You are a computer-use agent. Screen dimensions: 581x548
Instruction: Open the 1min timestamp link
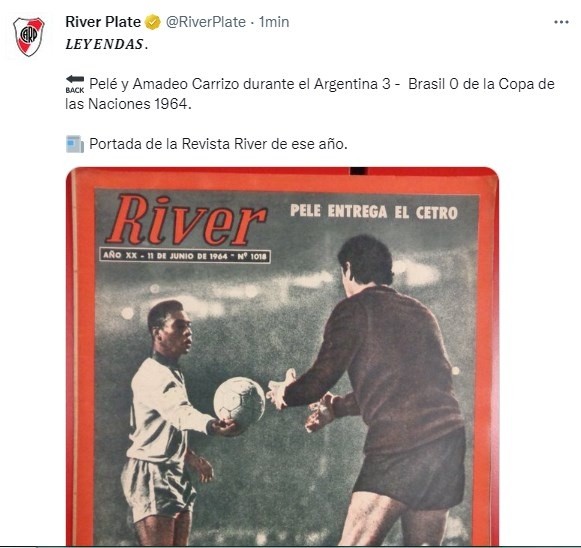coord(274,22)
